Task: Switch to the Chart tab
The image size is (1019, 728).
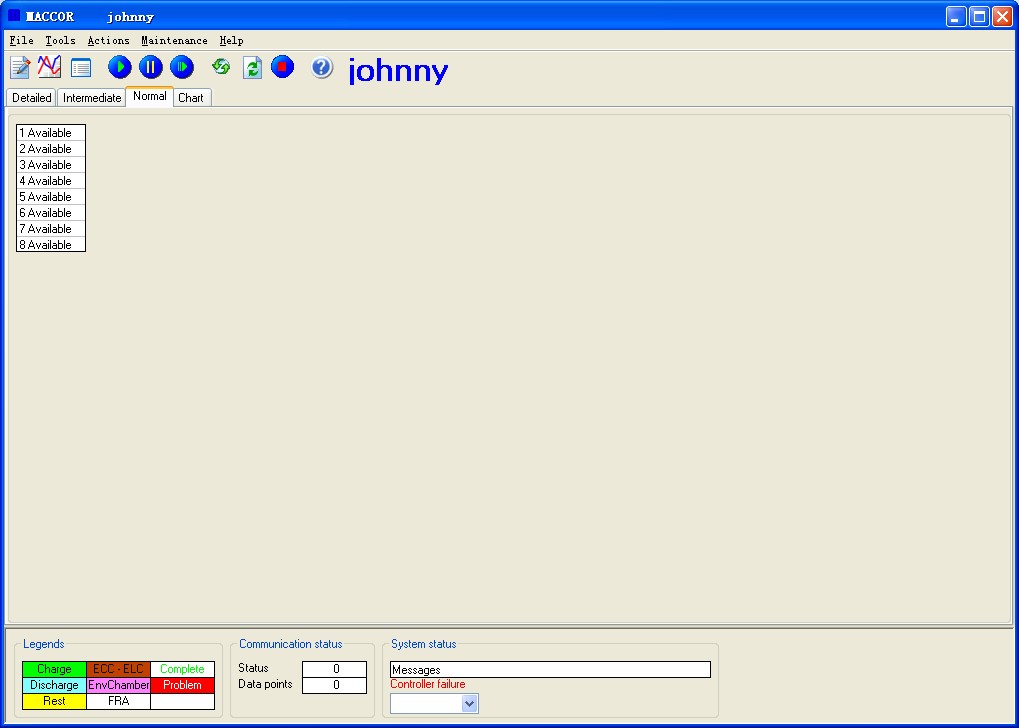Action: [x=191, y=98]
